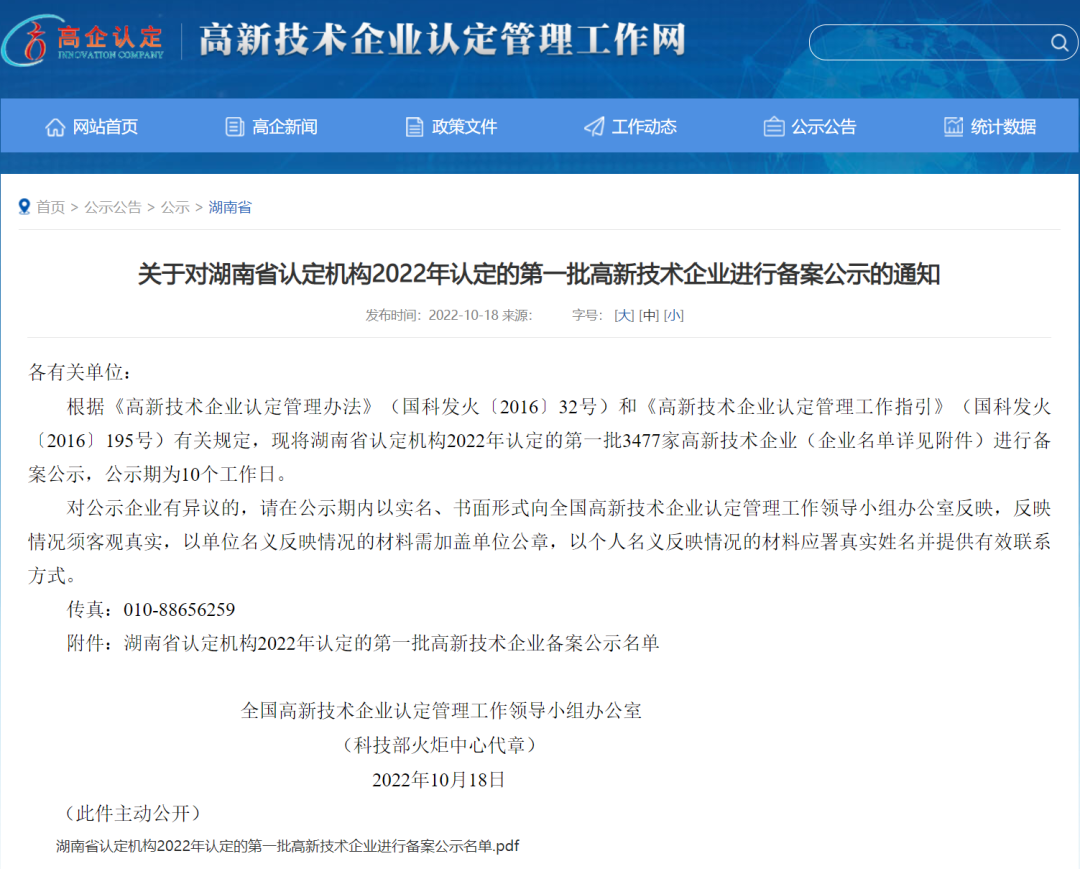Switch to the 公示公告 section
The height and width of the screenshot is (869, 1080).
coord(823,126)
